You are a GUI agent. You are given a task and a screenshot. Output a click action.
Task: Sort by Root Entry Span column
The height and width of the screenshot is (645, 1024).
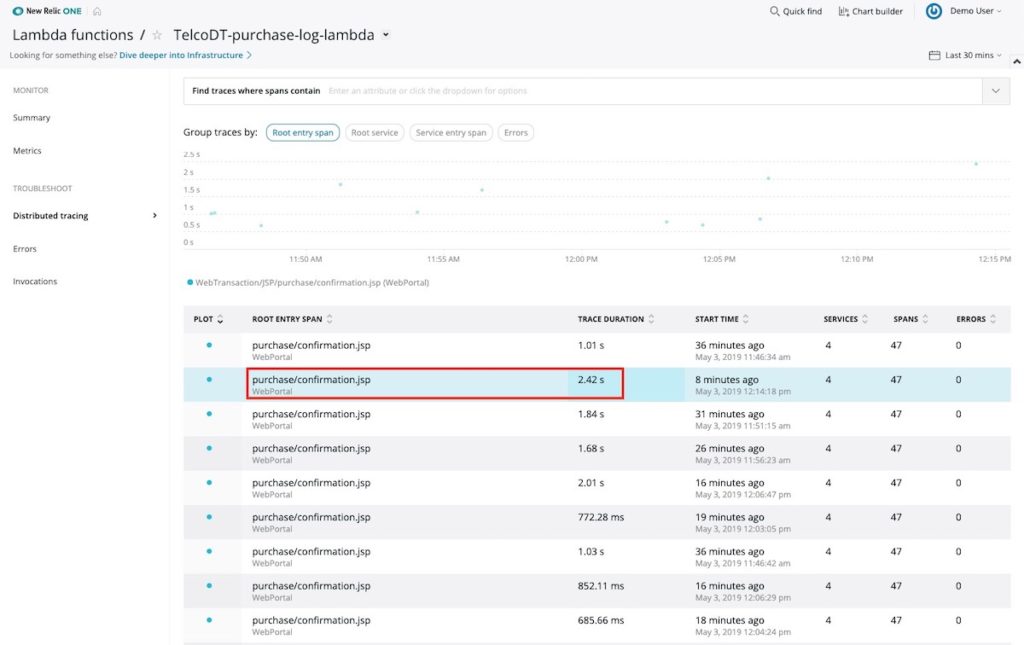(330, 319)
